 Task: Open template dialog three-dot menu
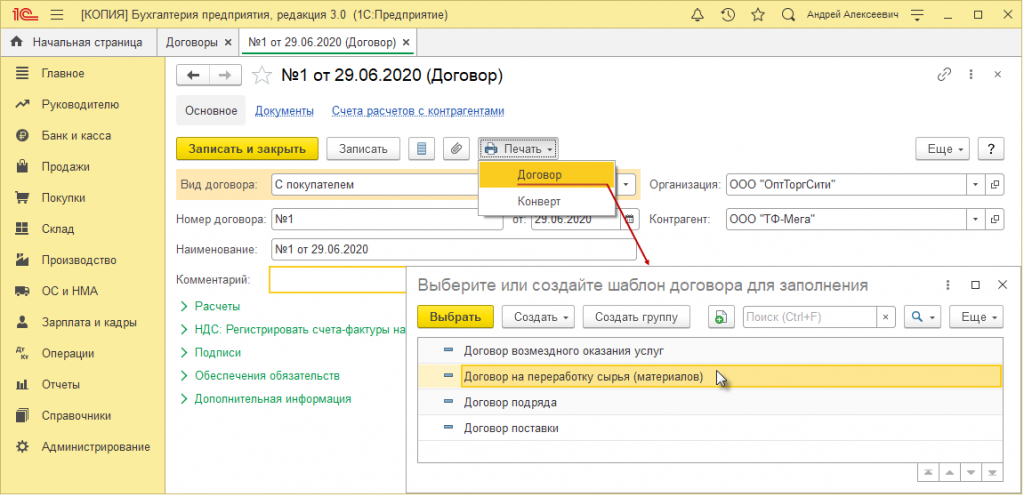coord(948,285)
